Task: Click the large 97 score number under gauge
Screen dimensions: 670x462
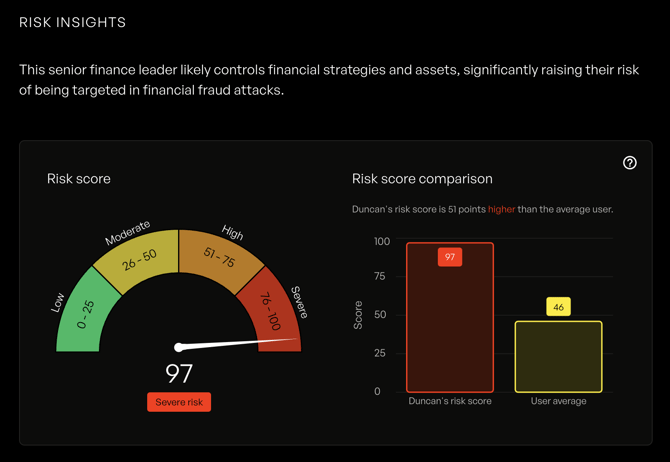Action: coord(179,374)
